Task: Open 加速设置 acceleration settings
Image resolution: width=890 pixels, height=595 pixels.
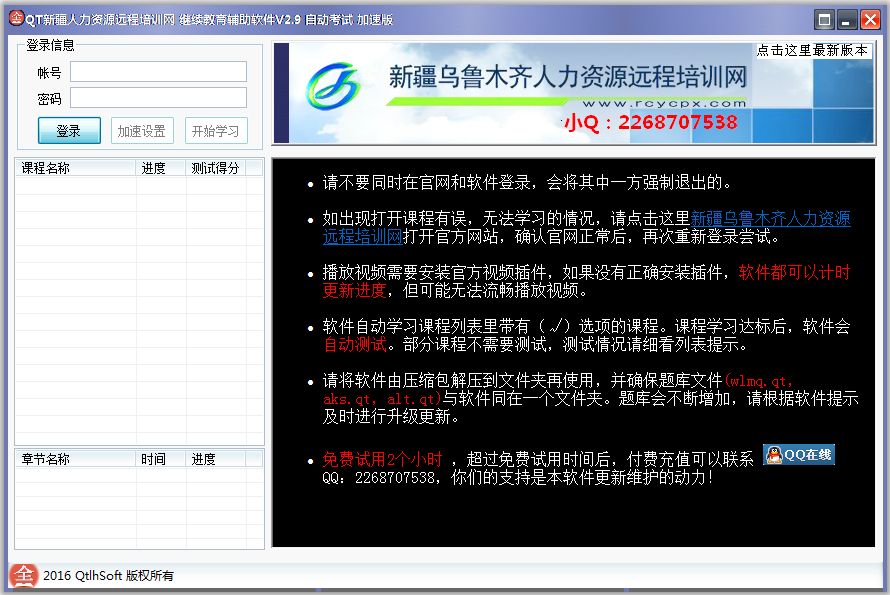Action: coord(142,131)
